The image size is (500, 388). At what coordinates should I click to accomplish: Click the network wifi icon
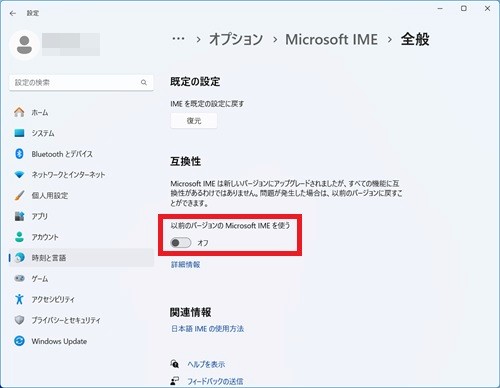(19, 174)
